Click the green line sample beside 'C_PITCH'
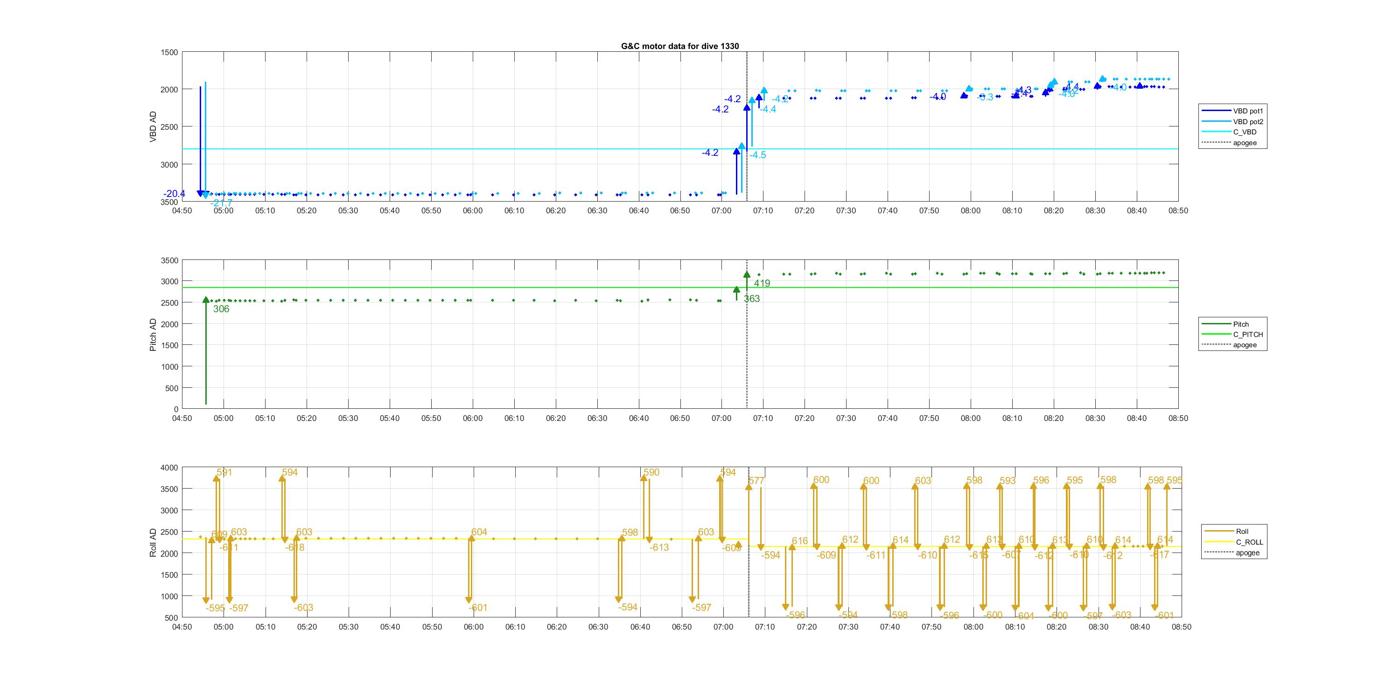Screen dimensions: 1400x693 click(1216, 334)
